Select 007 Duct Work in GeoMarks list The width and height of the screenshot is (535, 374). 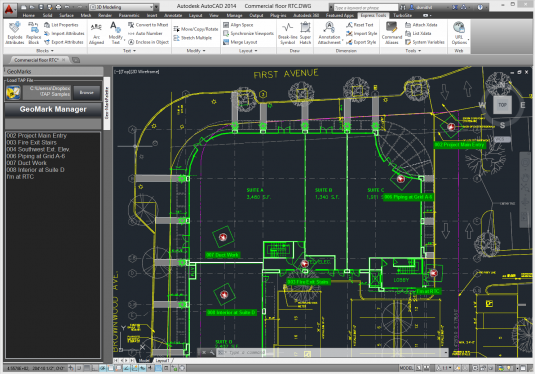coord(27,163)
